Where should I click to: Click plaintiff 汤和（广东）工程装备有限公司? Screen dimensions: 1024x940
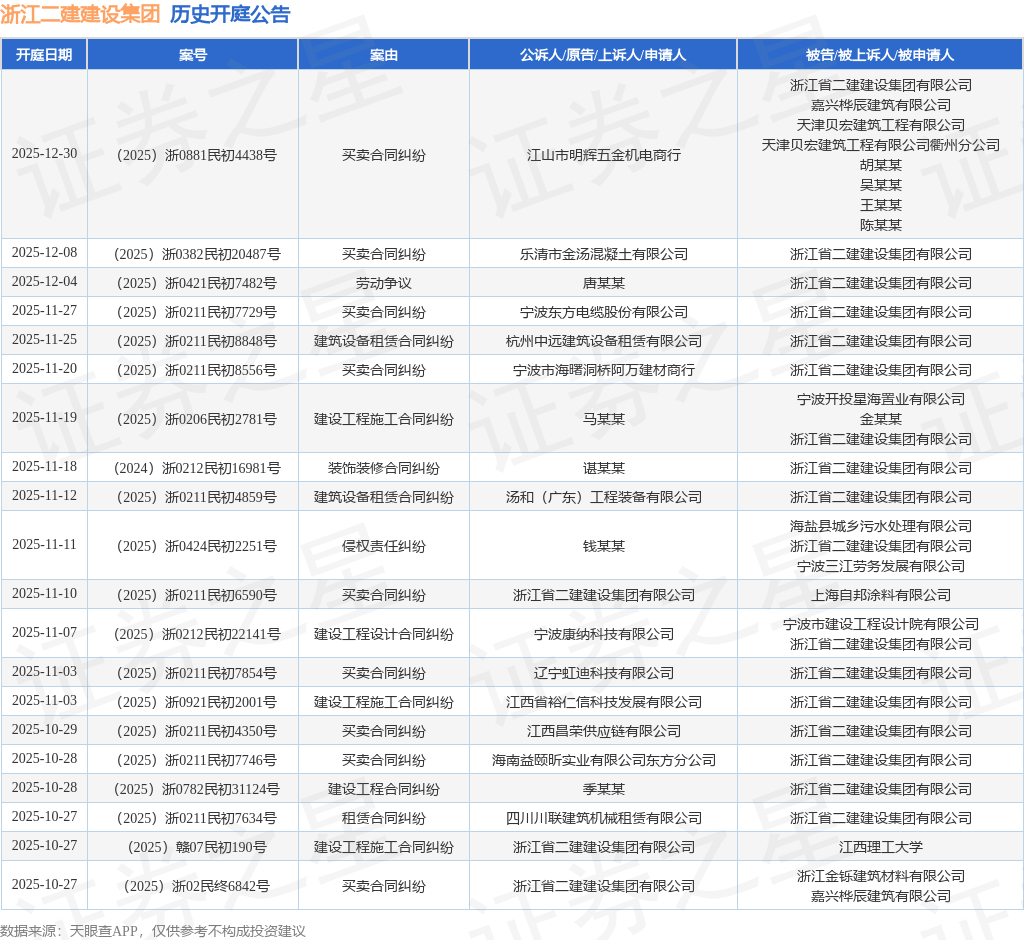coord(603,497)
